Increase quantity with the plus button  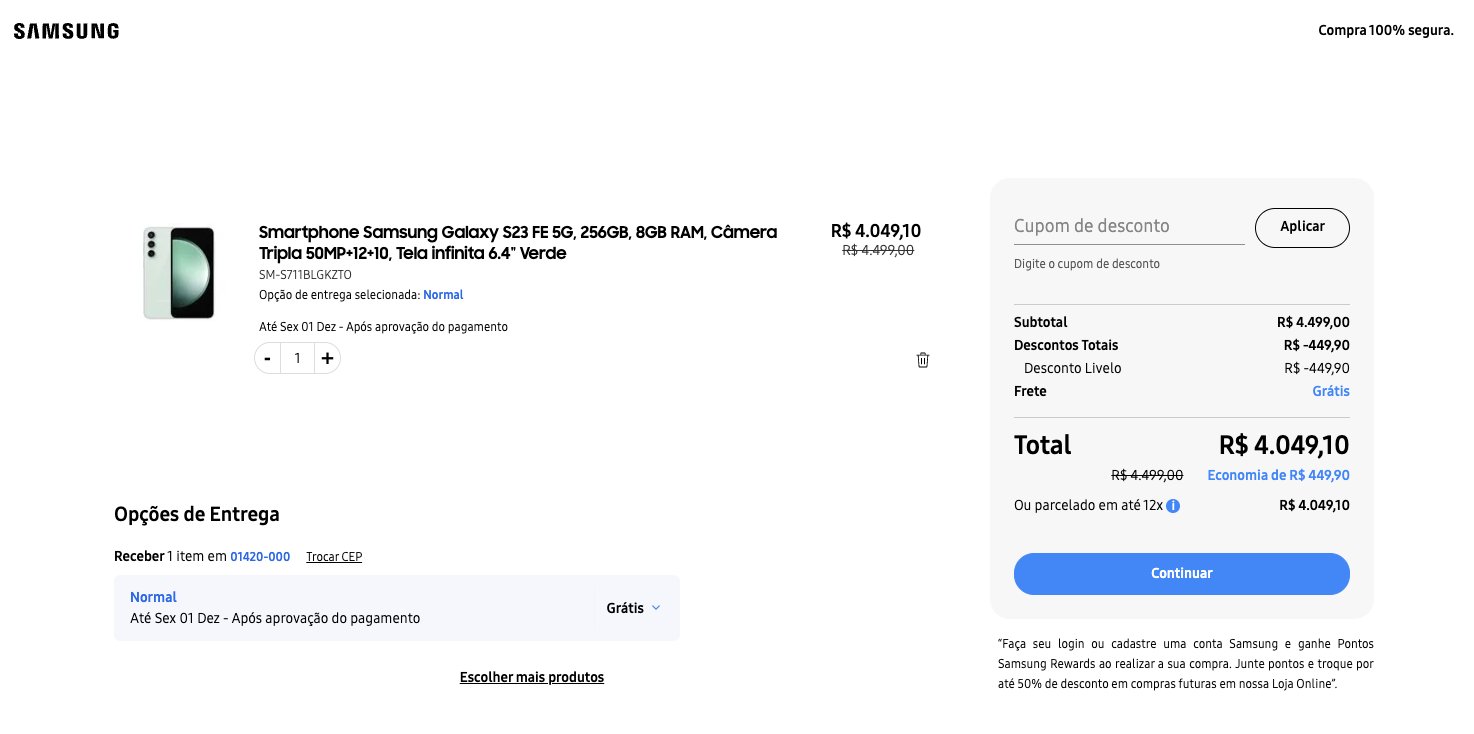tap(327, 358)
